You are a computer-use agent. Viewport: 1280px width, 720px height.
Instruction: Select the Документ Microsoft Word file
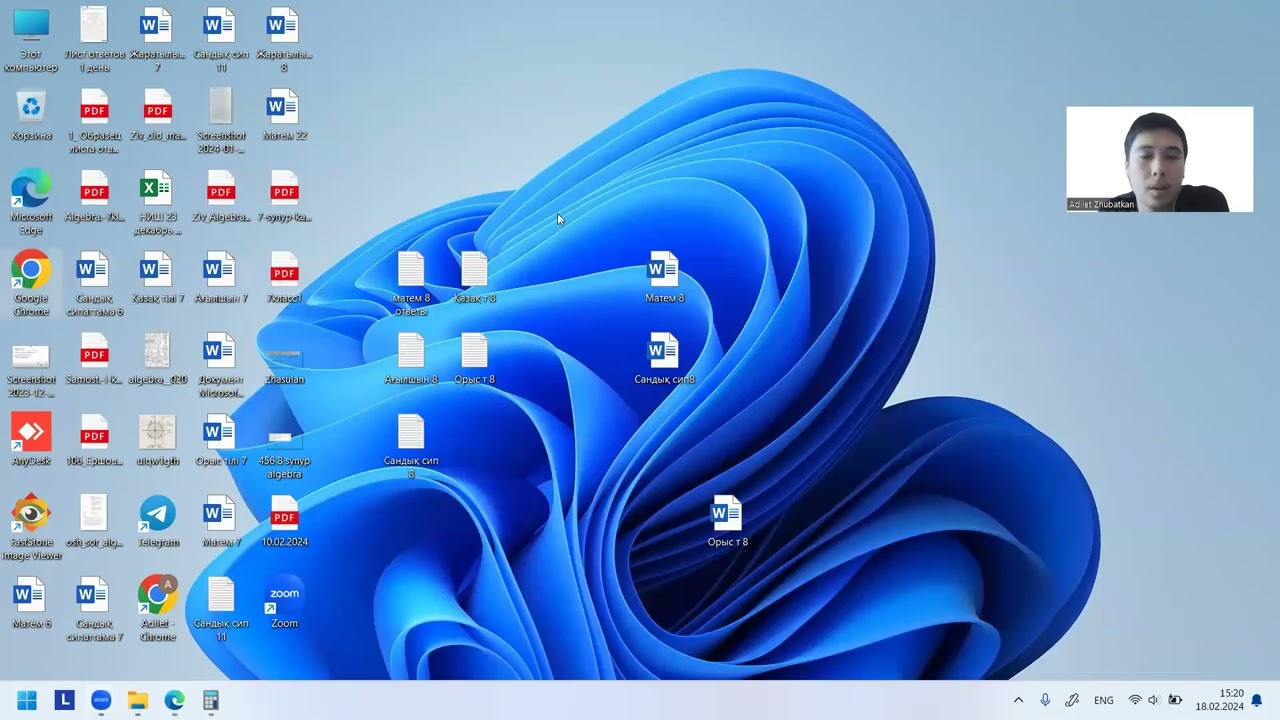coord(221,365)
